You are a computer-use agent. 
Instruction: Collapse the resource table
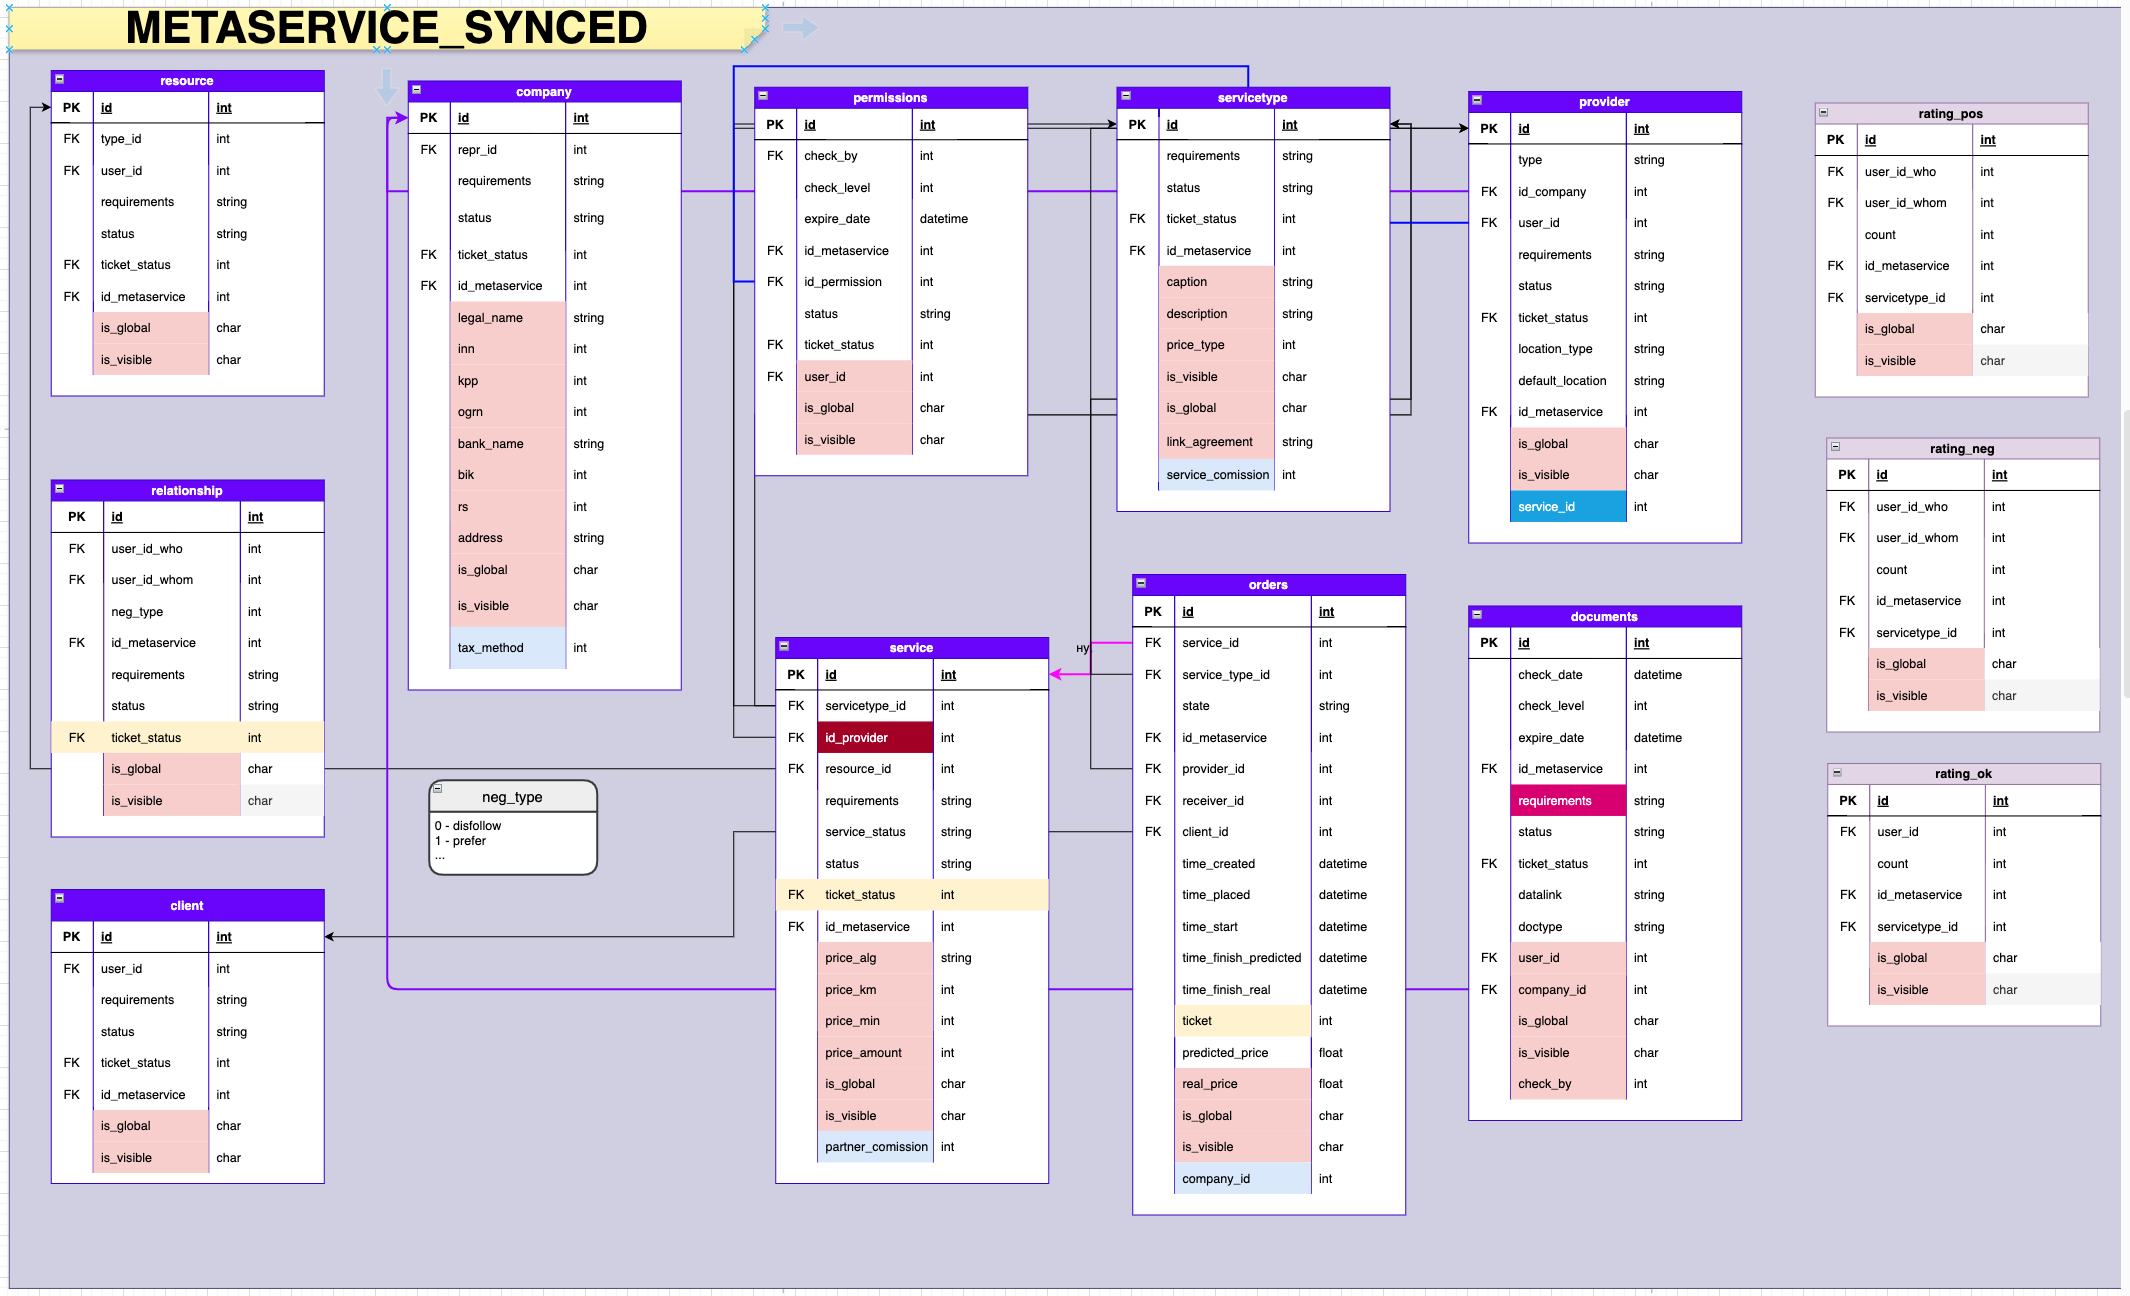pyautogui.click(x=59, y=79)
